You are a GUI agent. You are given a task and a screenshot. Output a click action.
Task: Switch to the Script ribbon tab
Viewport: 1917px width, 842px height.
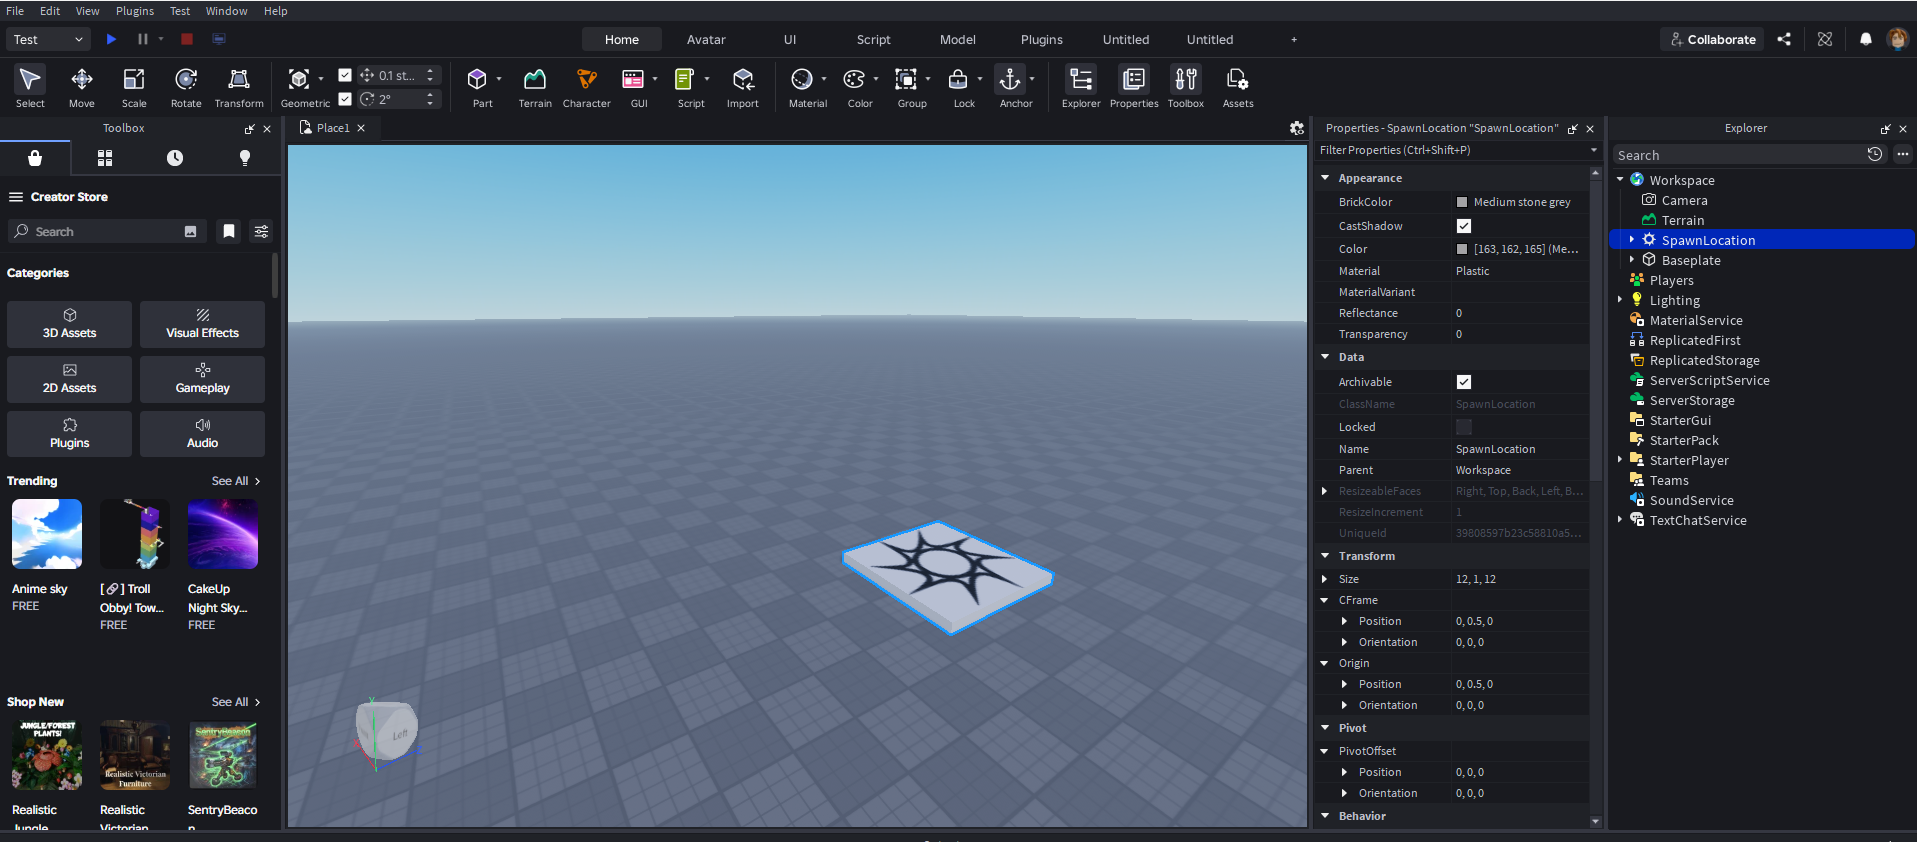(873, 40)
